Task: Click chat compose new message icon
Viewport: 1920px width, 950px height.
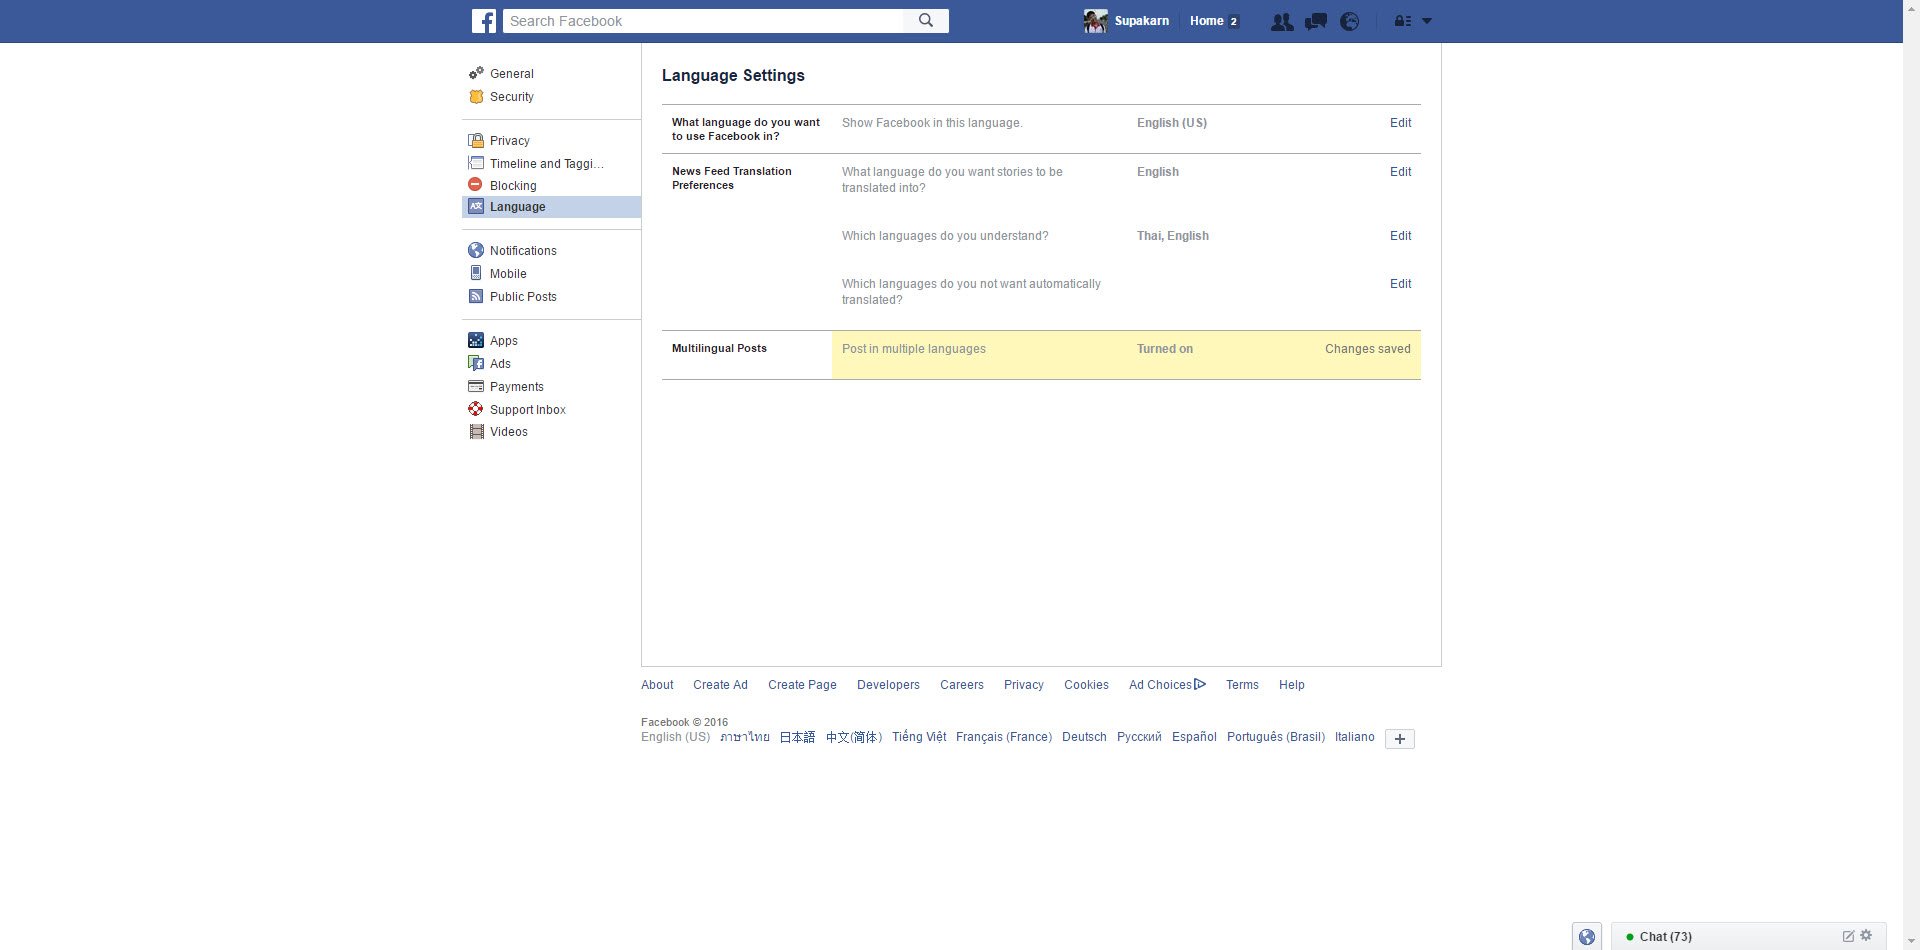Action: 1848,936
